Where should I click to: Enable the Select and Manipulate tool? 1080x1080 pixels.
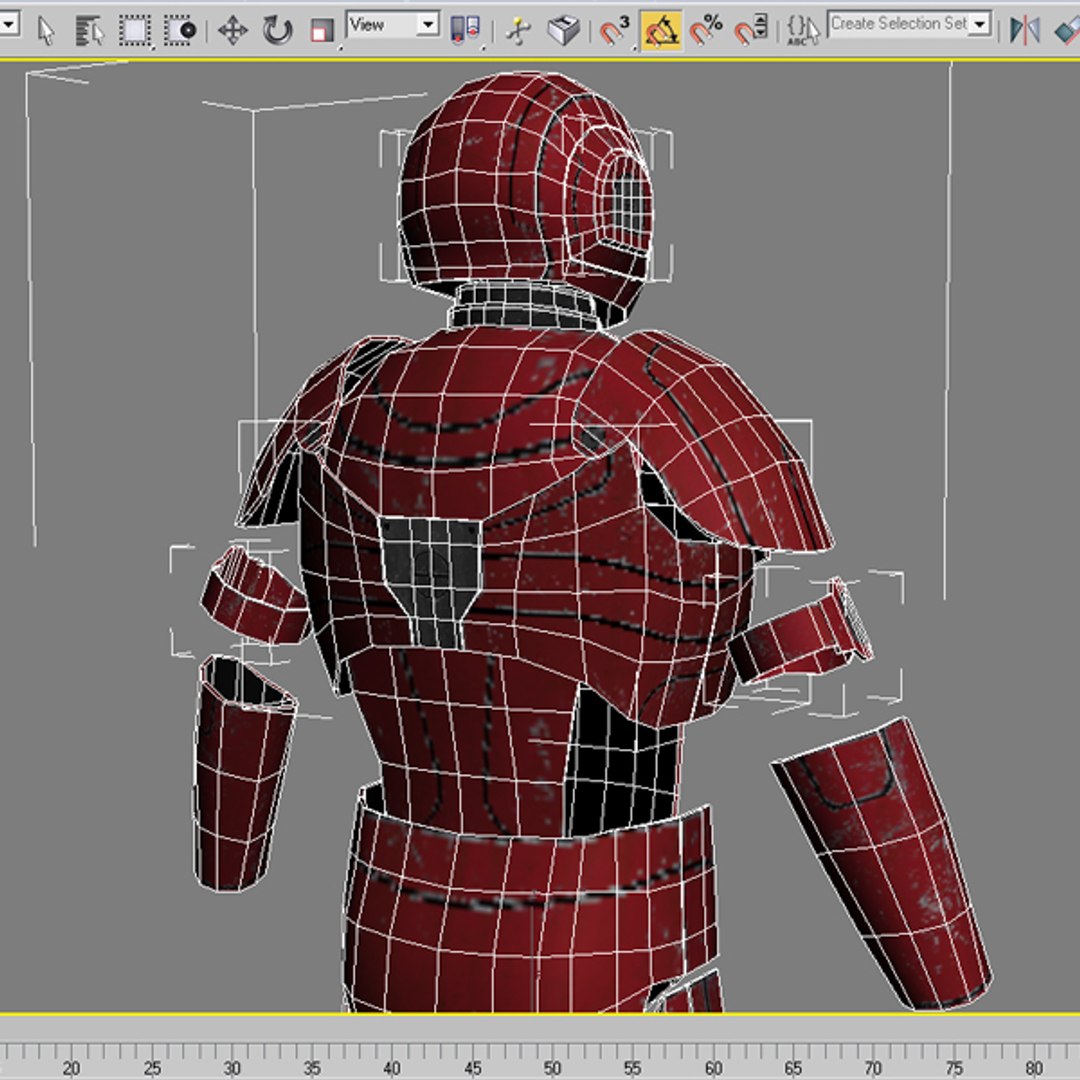pos(518,31)
